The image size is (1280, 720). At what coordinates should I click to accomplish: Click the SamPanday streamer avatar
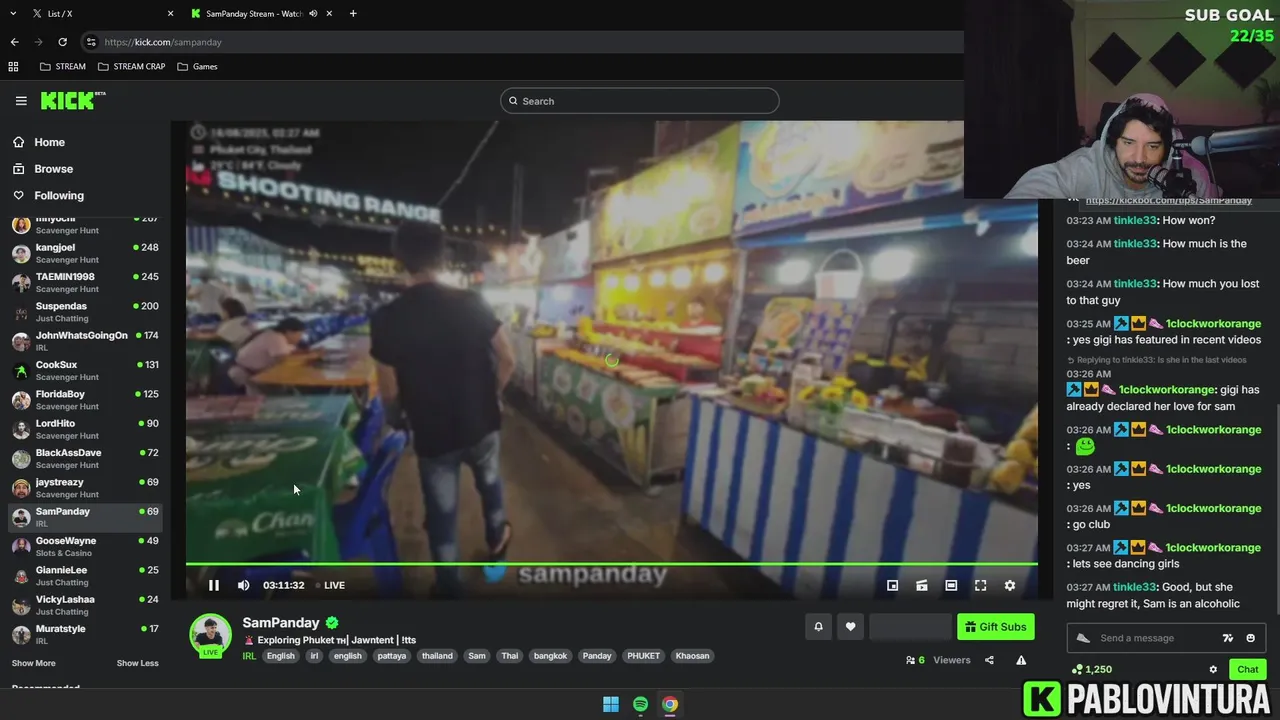pos(210,634)
